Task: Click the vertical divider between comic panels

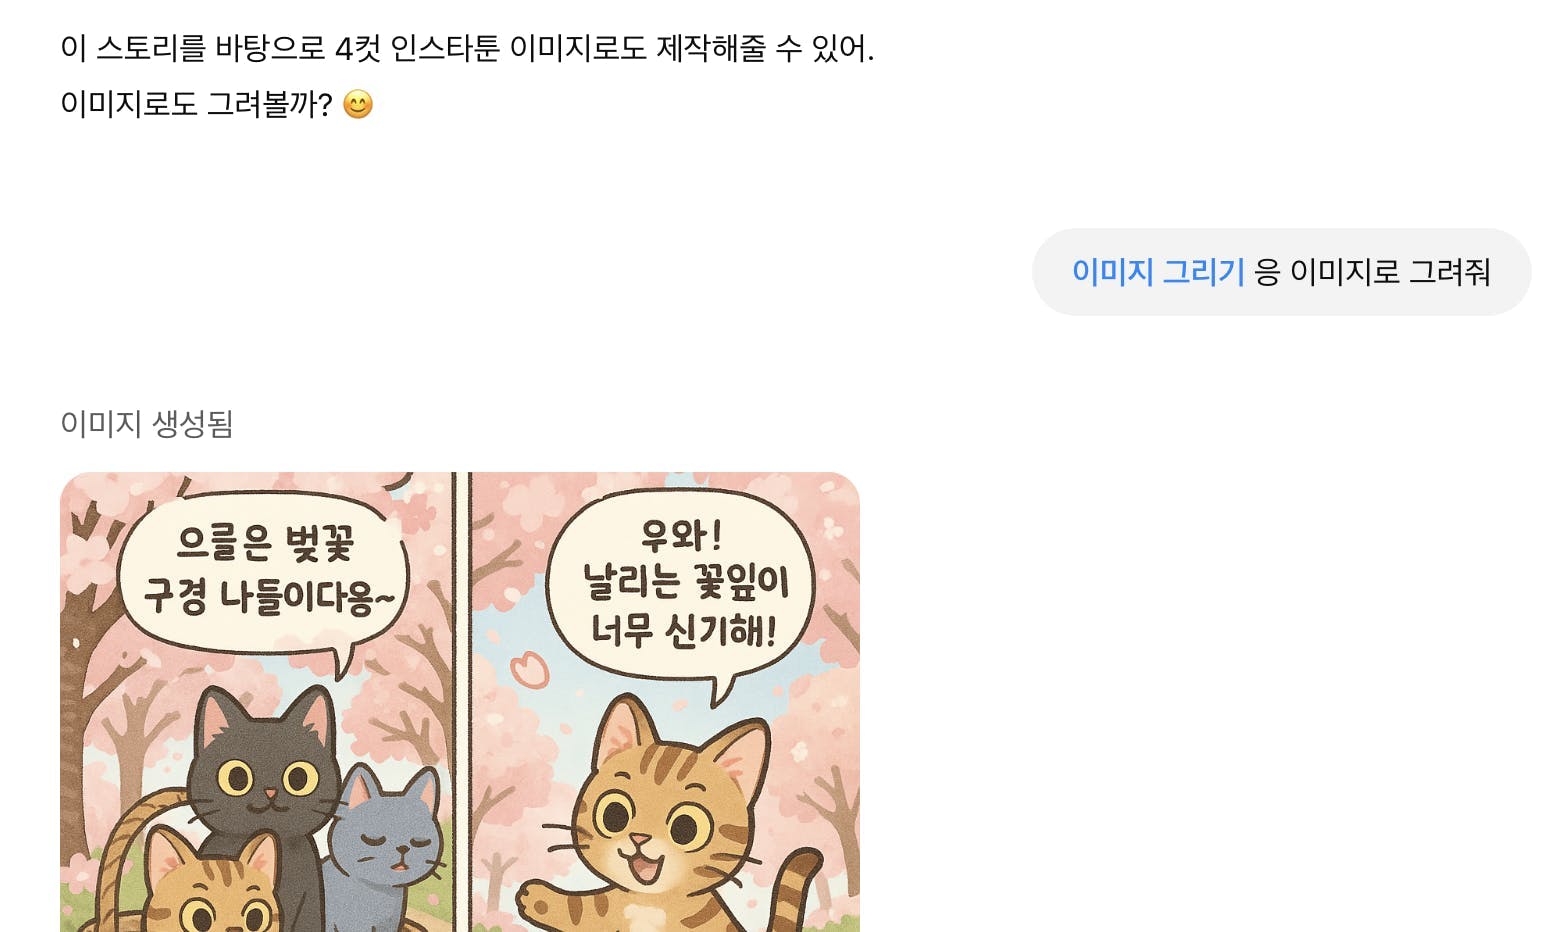Action: (x=462, y=702)
